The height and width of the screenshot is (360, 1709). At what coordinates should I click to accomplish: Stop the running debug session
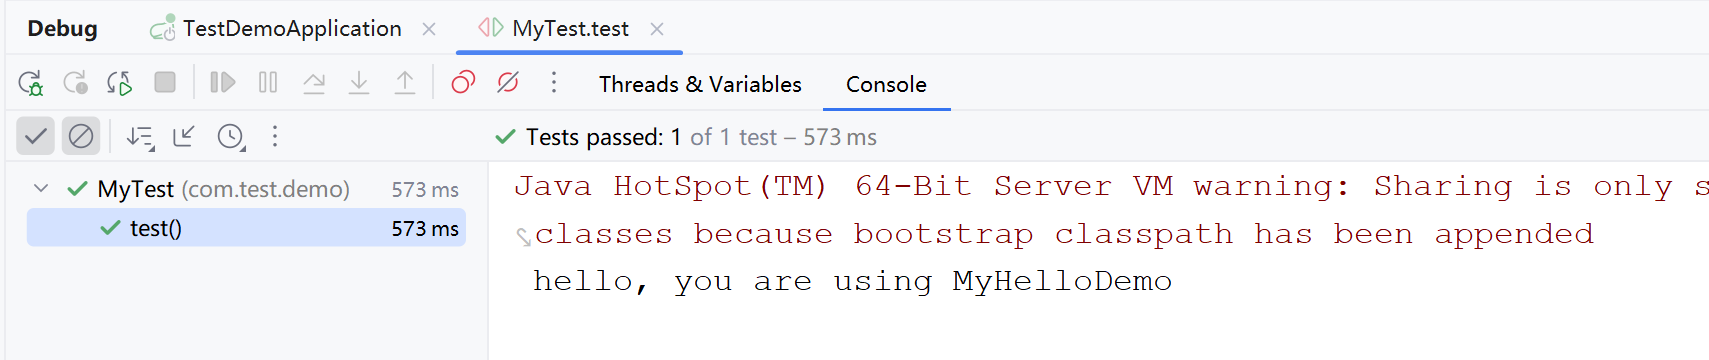click(165, 82)
